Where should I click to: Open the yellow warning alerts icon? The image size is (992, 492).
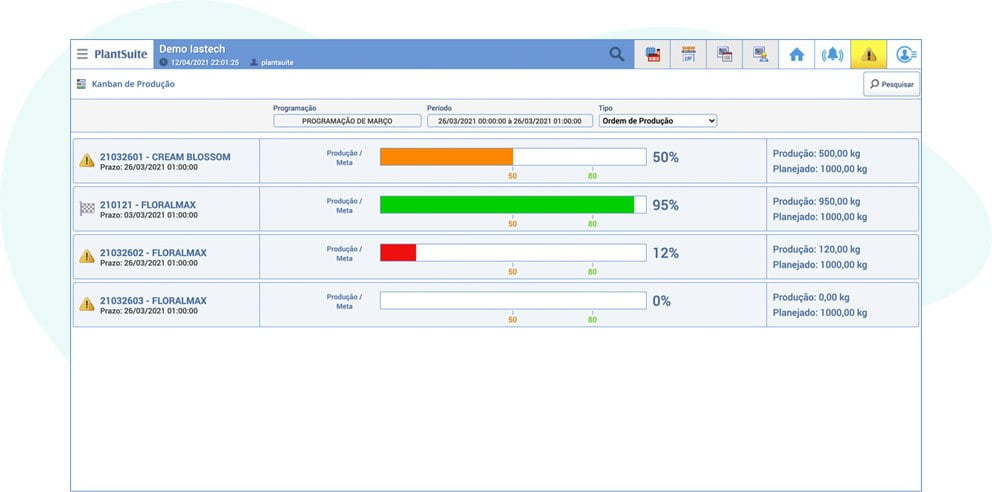click(869, 54)
